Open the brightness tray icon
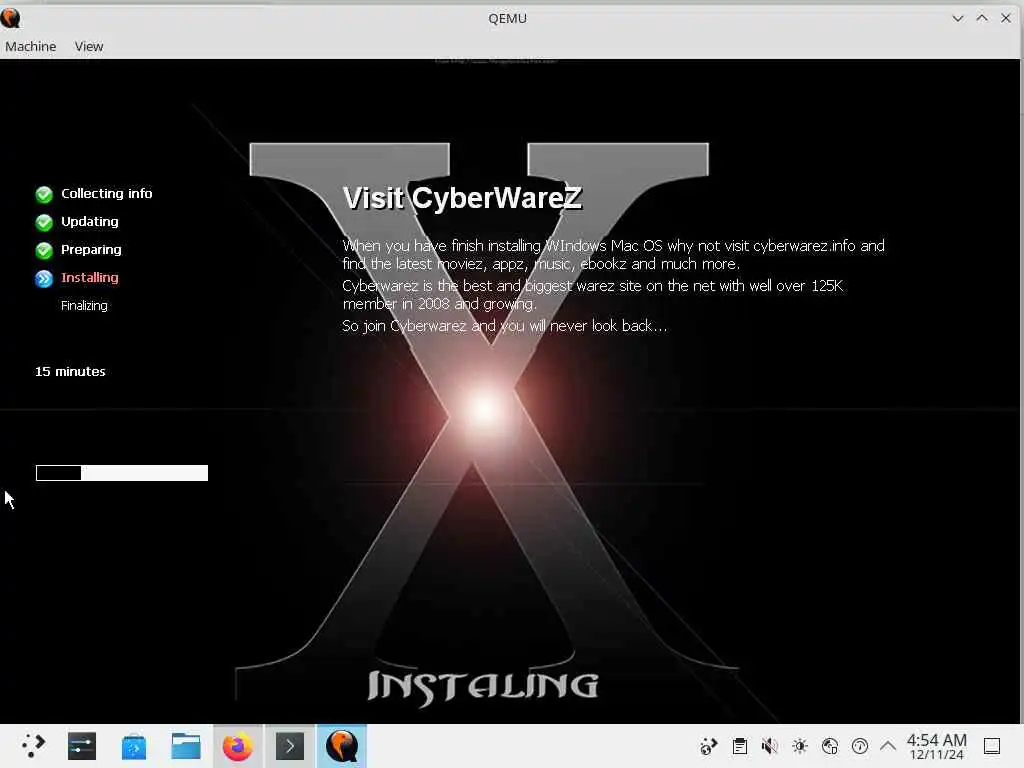The height and width of the screenshot is (768, 1024). [x=800, y=746]
